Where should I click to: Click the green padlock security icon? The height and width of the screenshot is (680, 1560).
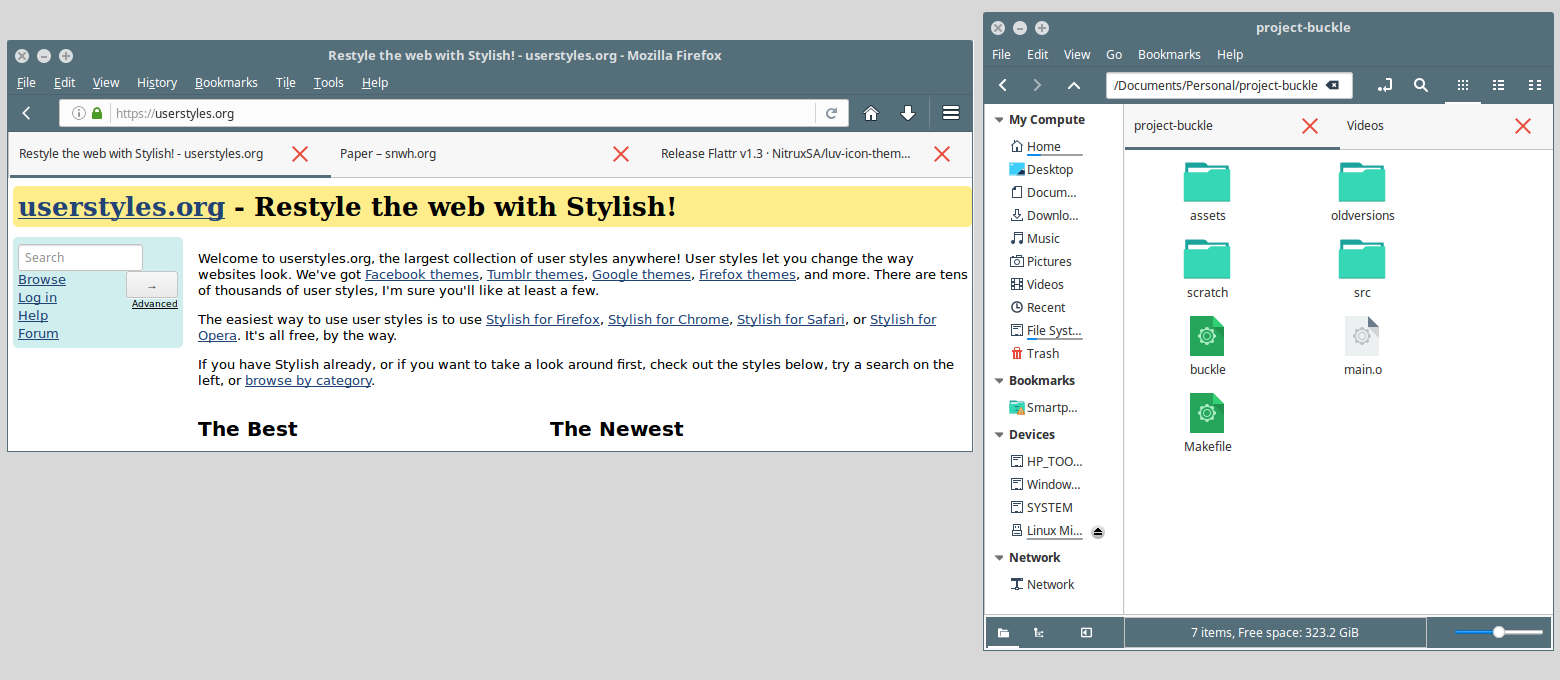(x=97, y=113)
